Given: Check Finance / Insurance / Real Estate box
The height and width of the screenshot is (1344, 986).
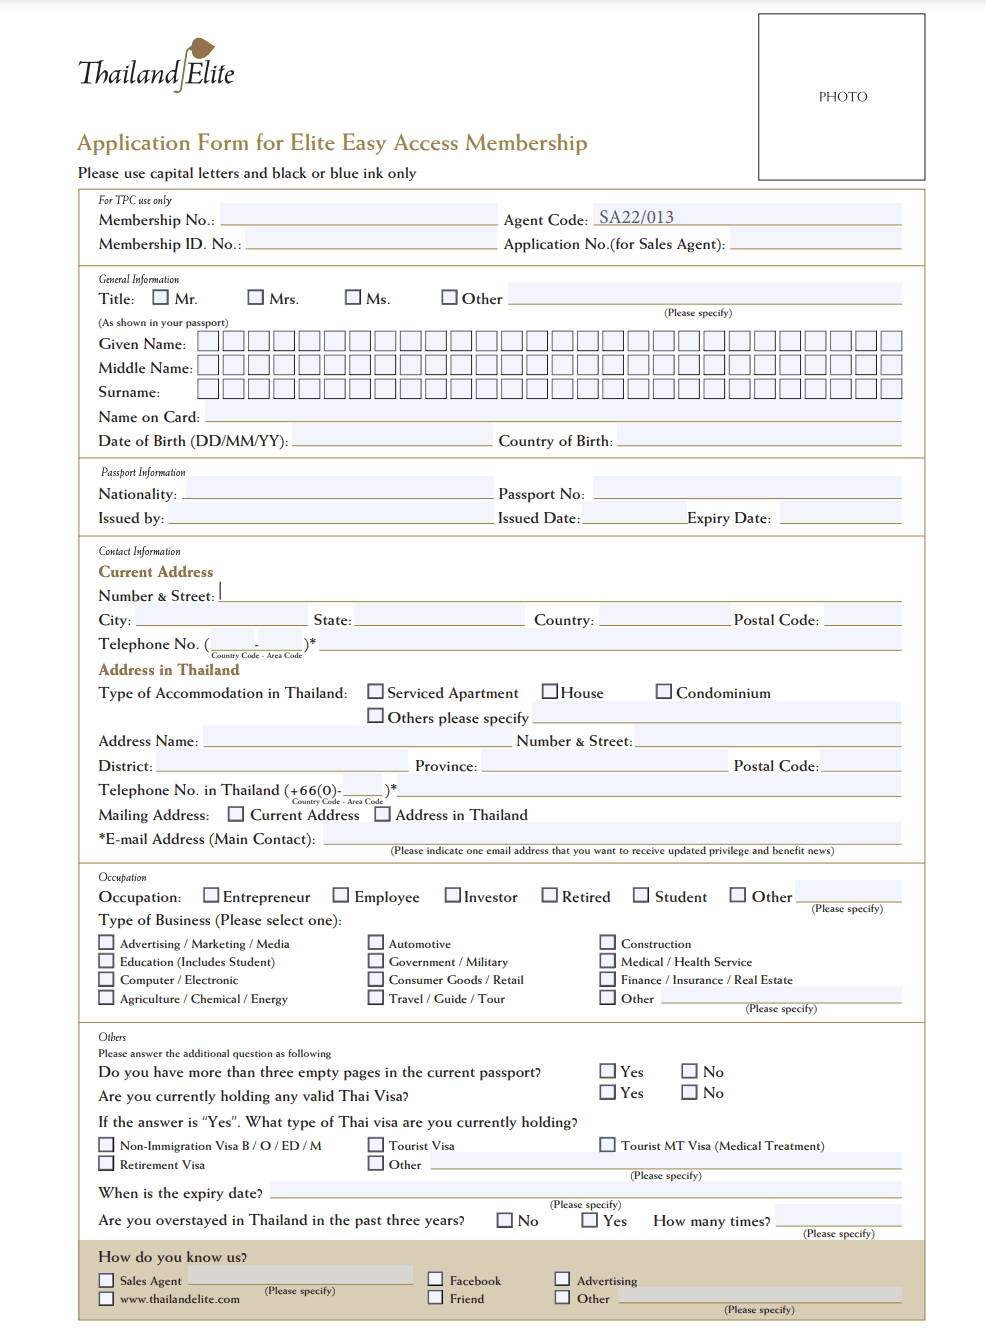Looking at the screenshot, I should click(x=608, y=979).
